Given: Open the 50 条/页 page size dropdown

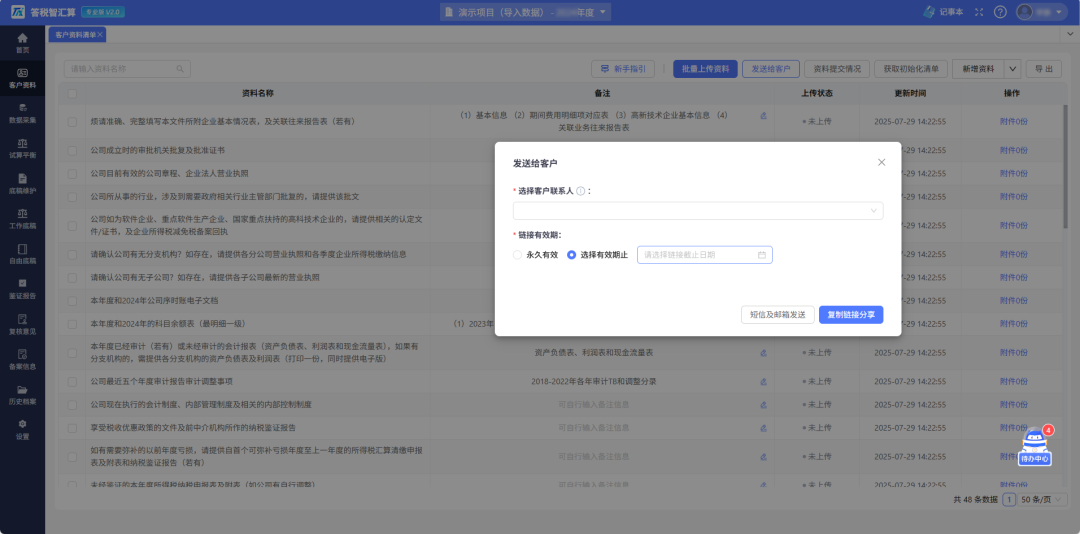Looking at the screenshot, I should click(x=1043, y=500).
